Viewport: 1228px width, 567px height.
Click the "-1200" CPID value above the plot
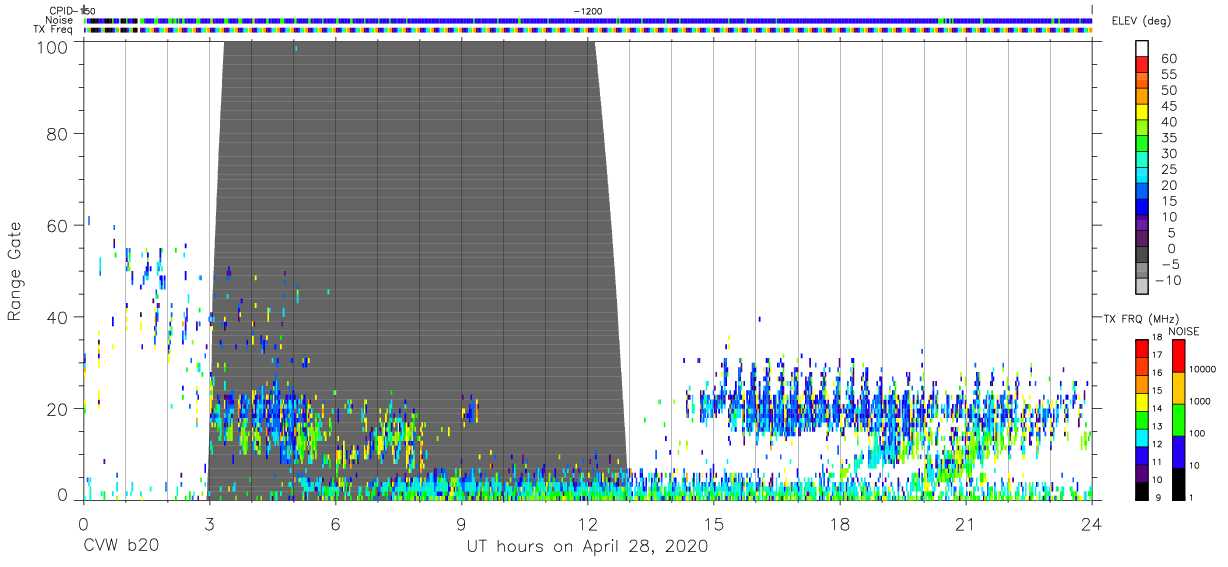coord(587,10)
